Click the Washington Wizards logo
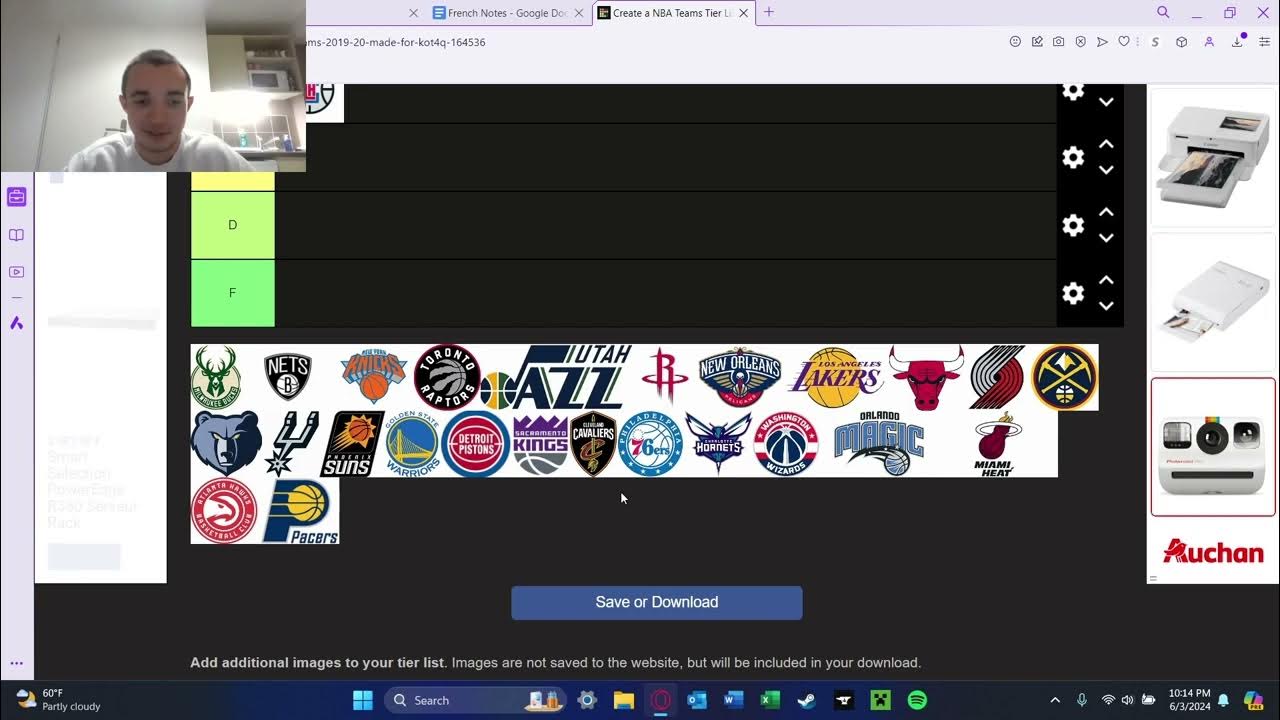 tap(786, 443)
